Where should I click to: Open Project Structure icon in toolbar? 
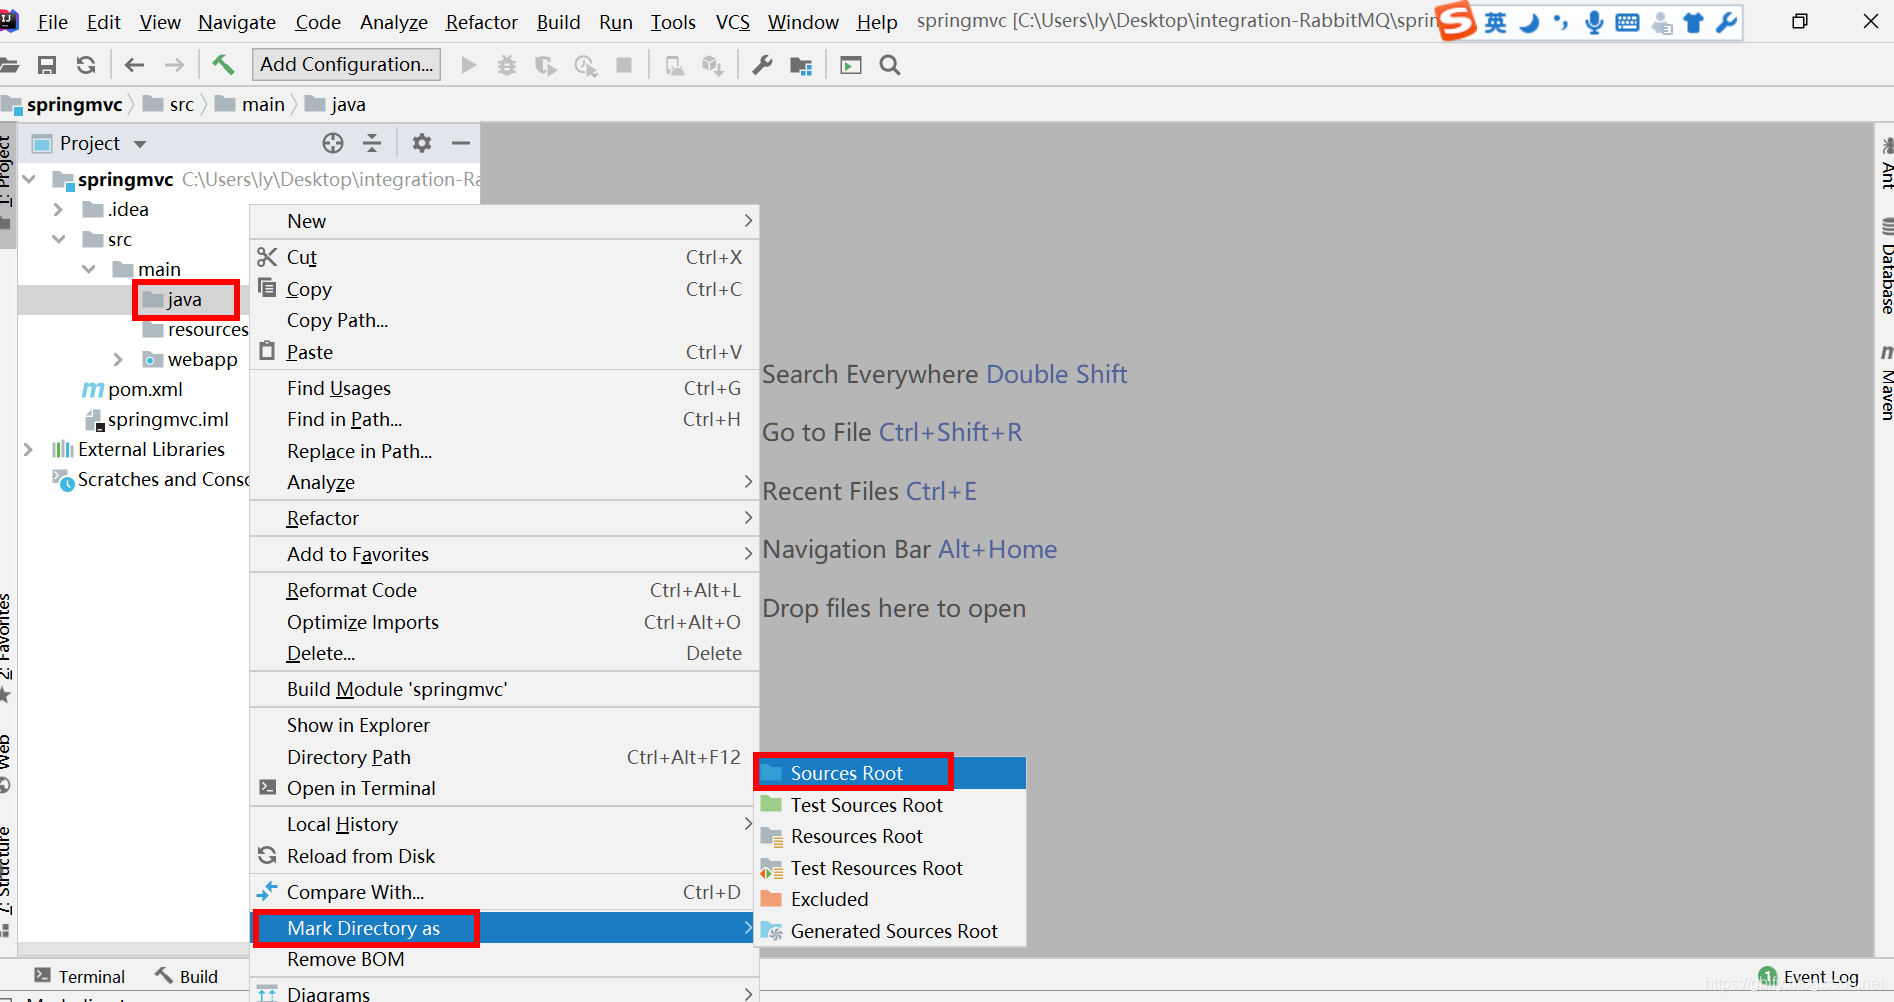pos(801,65)
